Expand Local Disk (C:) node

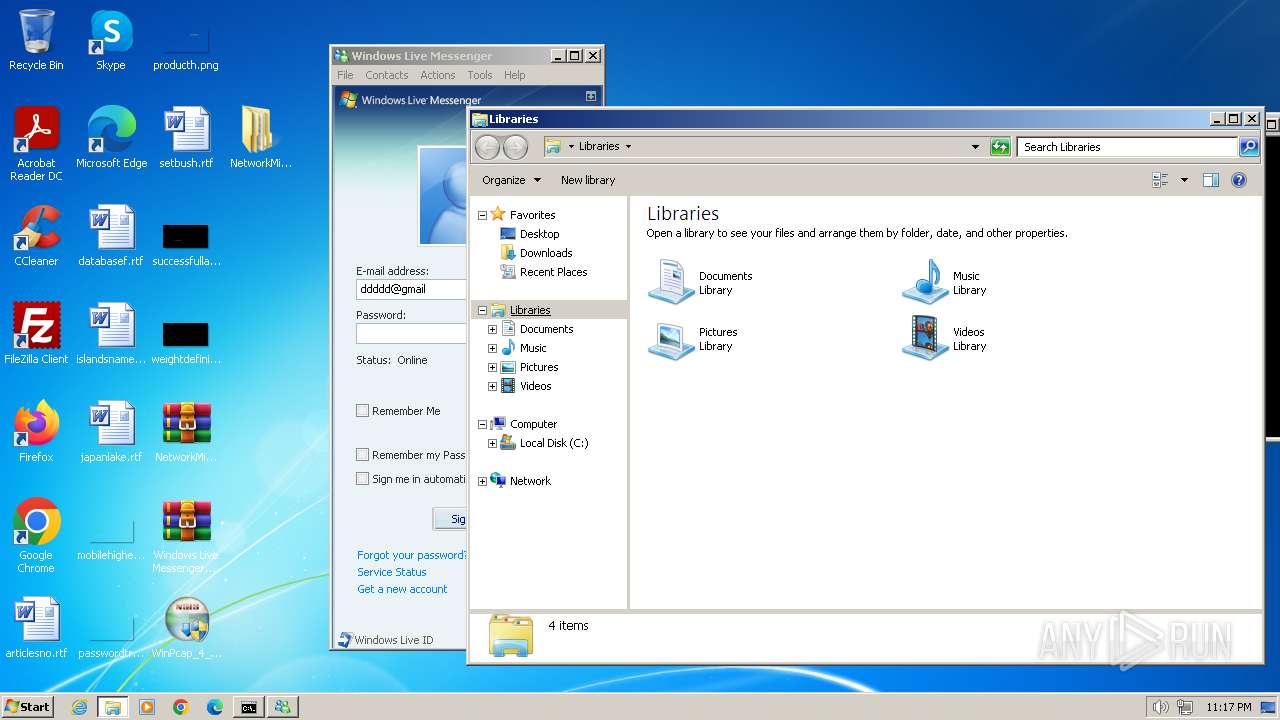coord(492,443)
